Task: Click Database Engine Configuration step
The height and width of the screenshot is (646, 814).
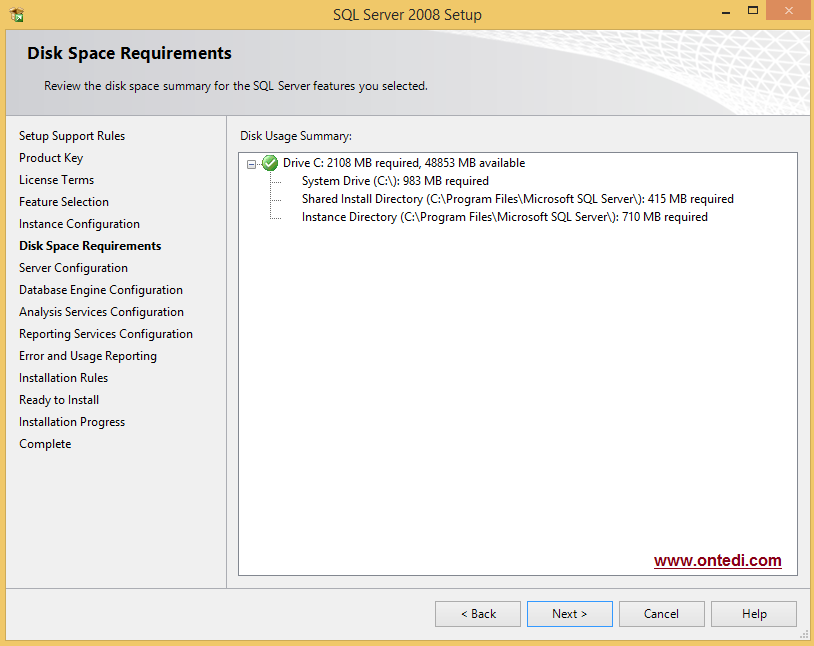Action: tap(101, 290)
